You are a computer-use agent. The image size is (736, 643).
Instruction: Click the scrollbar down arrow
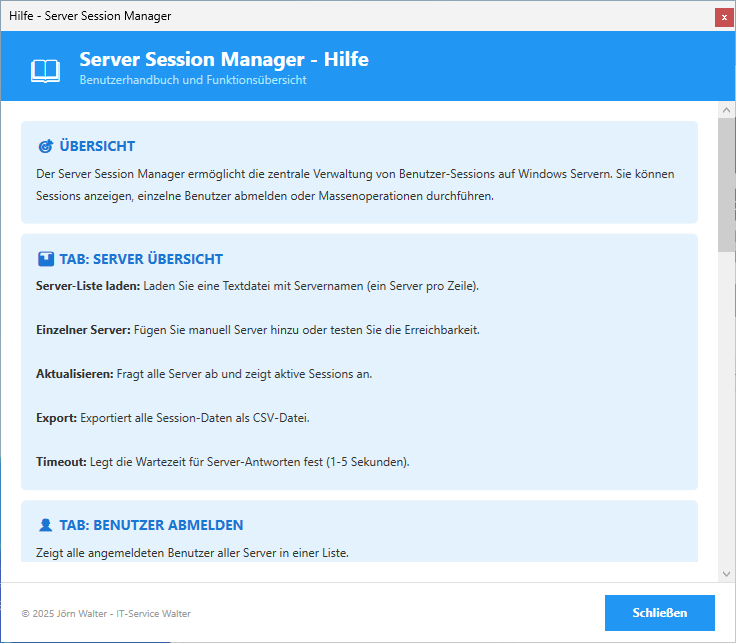(x=726, y=573)
